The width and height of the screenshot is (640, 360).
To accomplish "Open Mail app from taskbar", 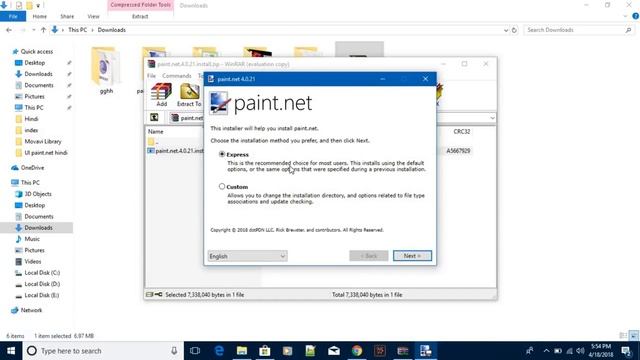I will (334, 351).
